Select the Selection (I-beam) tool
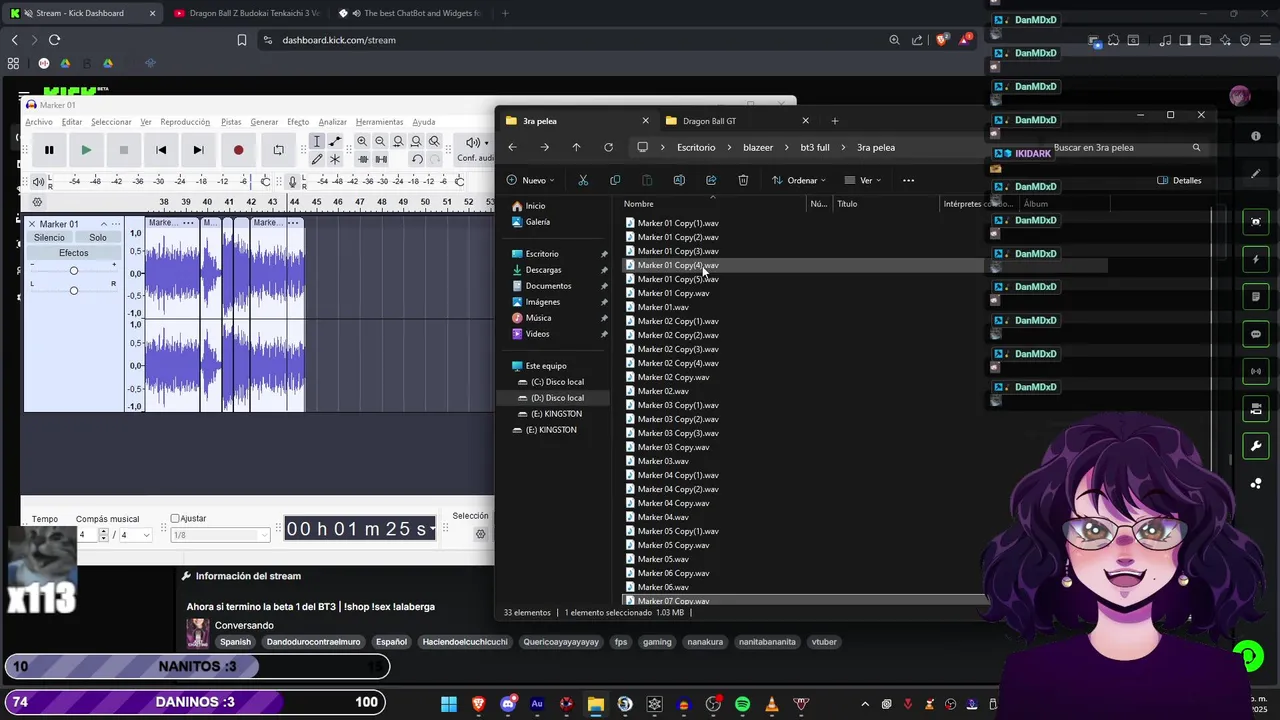The height and width of the screenshot is (720, 1280). click(317, 141)
